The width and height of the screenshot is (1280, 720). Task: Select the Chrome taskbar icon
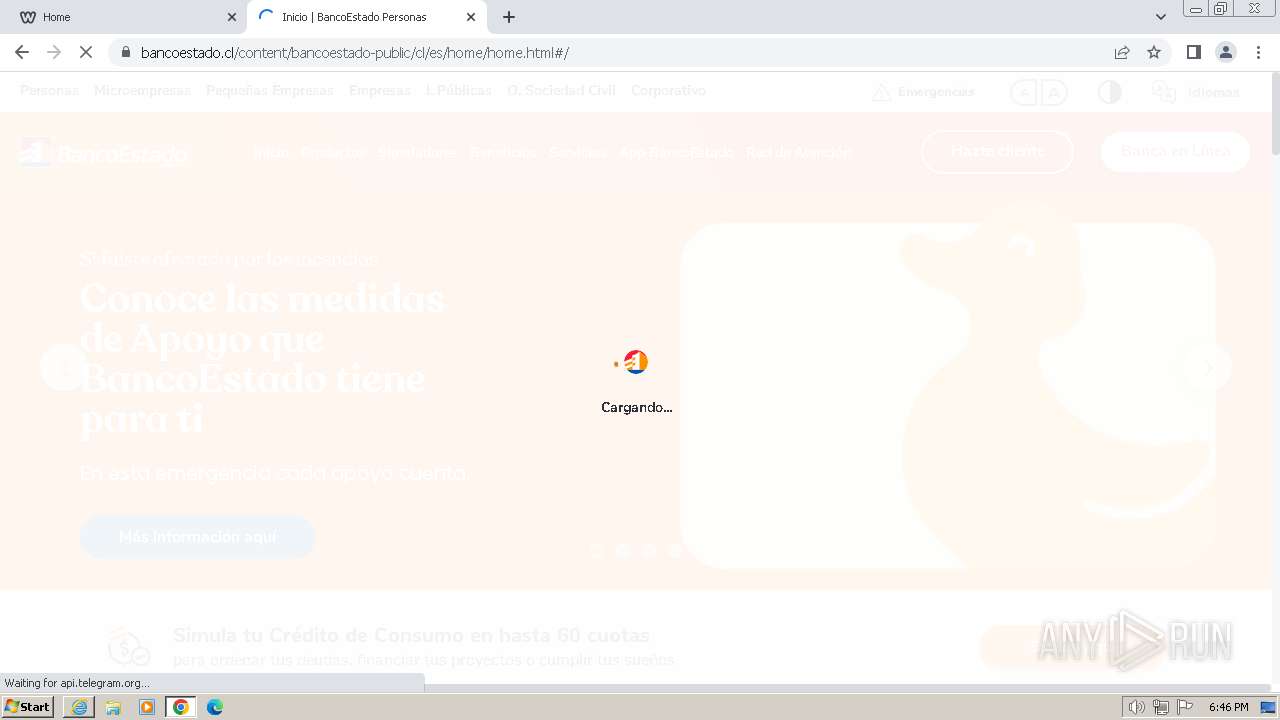click(181, 707)
